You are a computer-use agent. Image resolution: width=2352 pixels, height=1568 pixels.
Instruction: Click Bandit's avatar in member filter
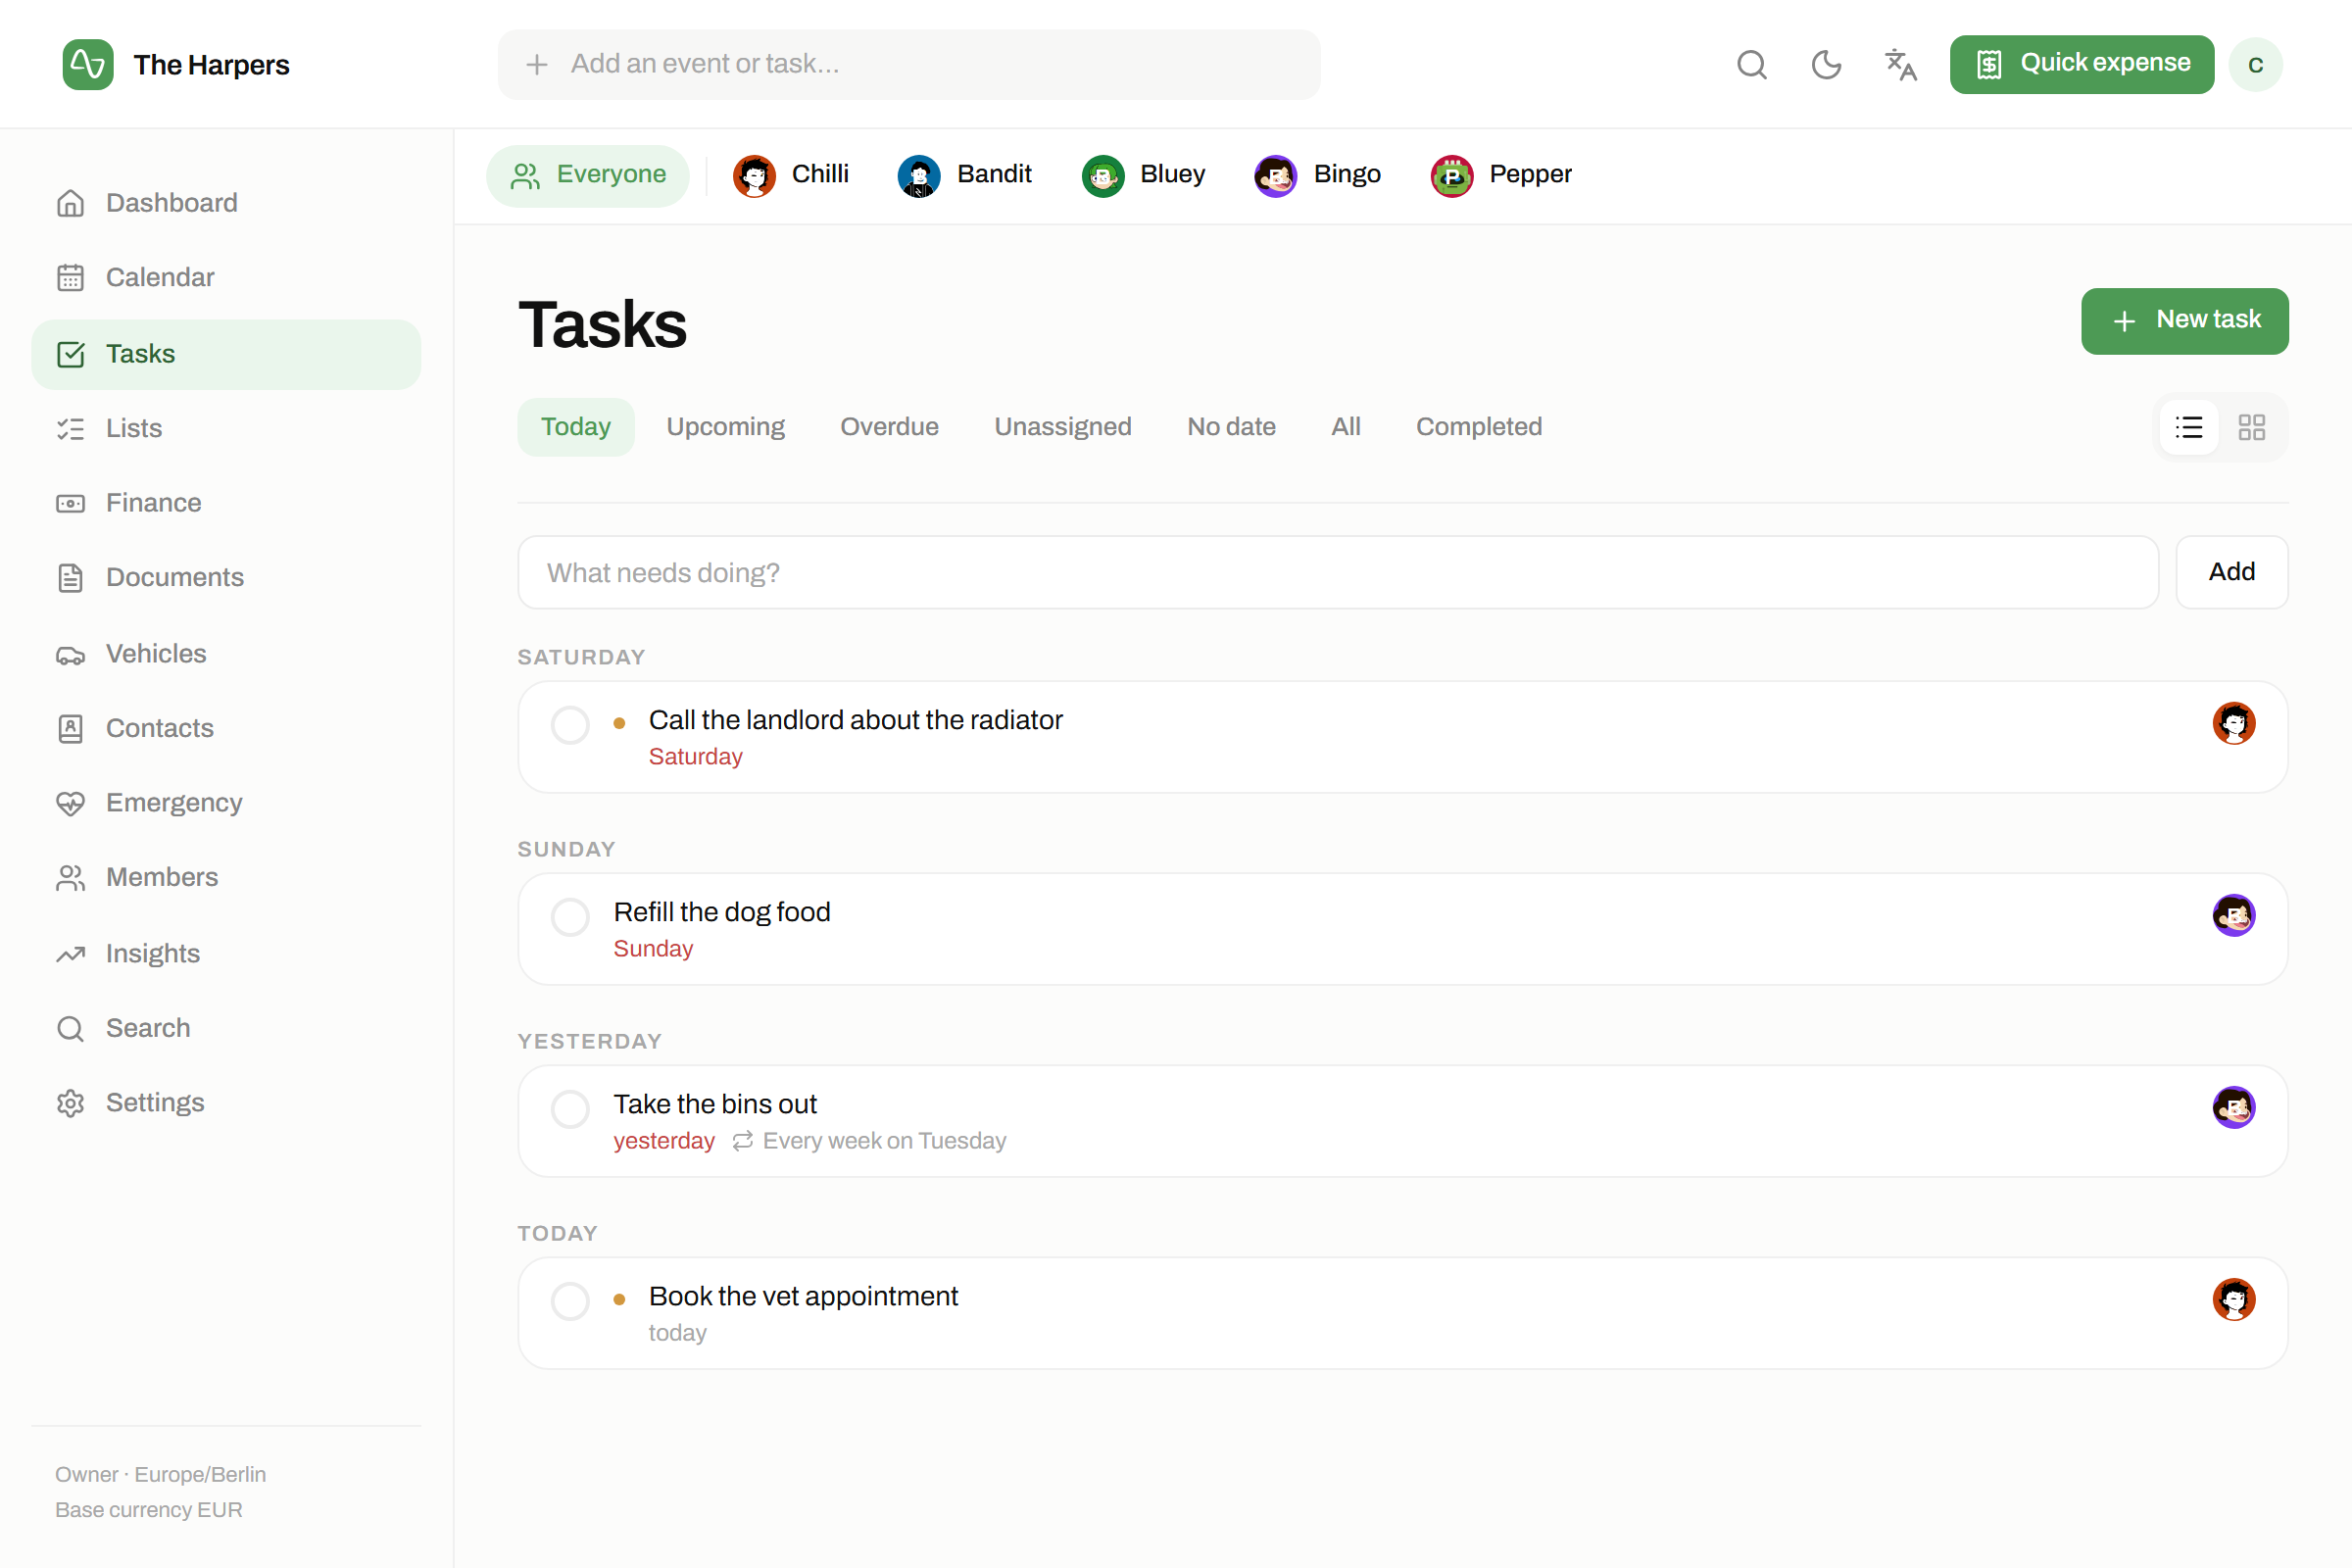point(918,176)
